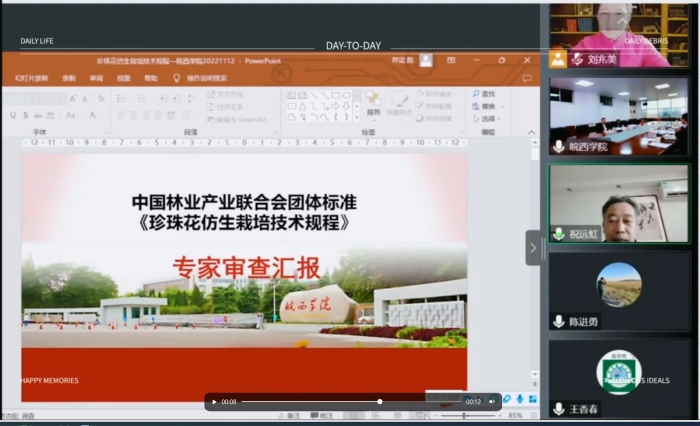
Task: Play the video using the play button
Action: pyautogui.click(x=214, y=402)
